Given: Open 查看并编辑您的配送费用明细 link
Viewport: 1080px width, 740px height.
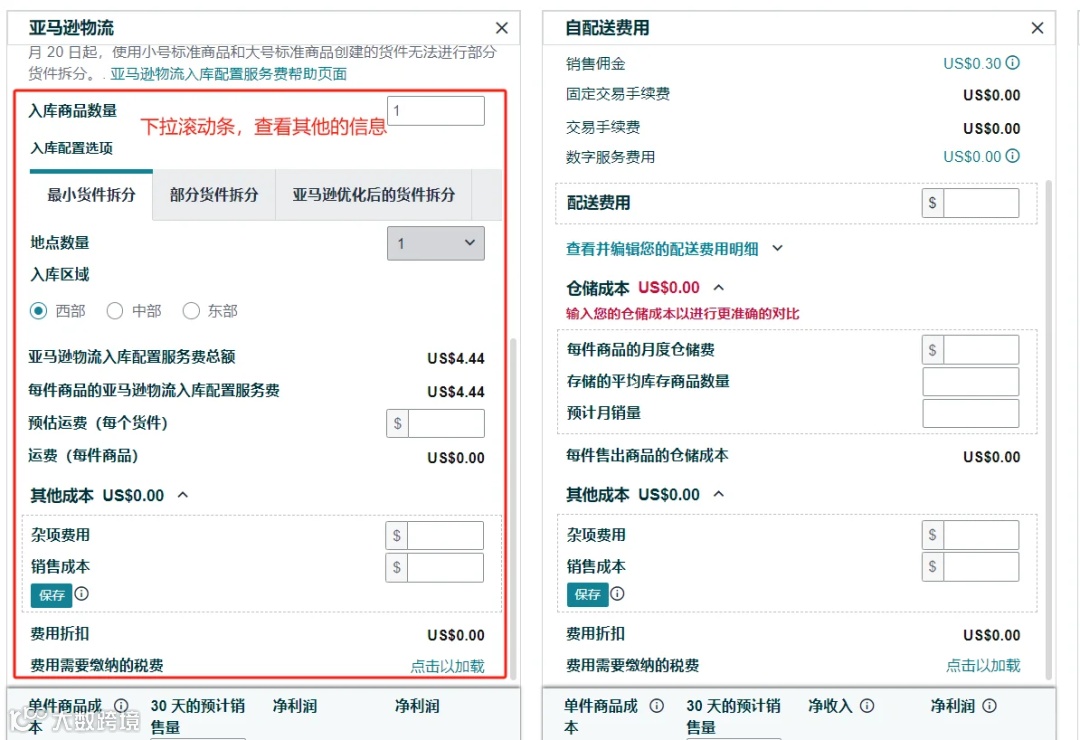Looking at the screenshot, I should (x=662, y=249).
